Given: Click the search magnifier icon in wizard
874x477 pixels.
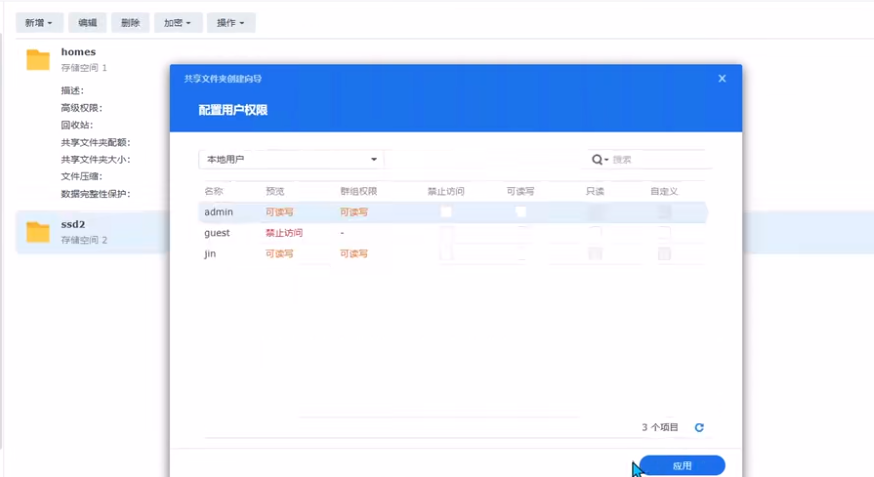Looking at the screenshot, I should [x=597, y=160].
